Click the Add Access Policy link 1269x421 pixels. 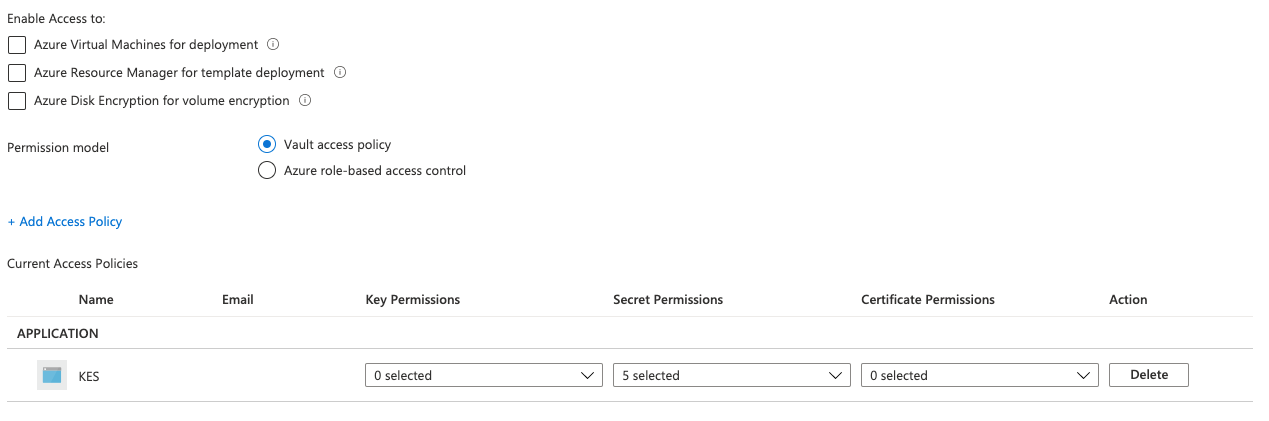(x=65, y=221)
